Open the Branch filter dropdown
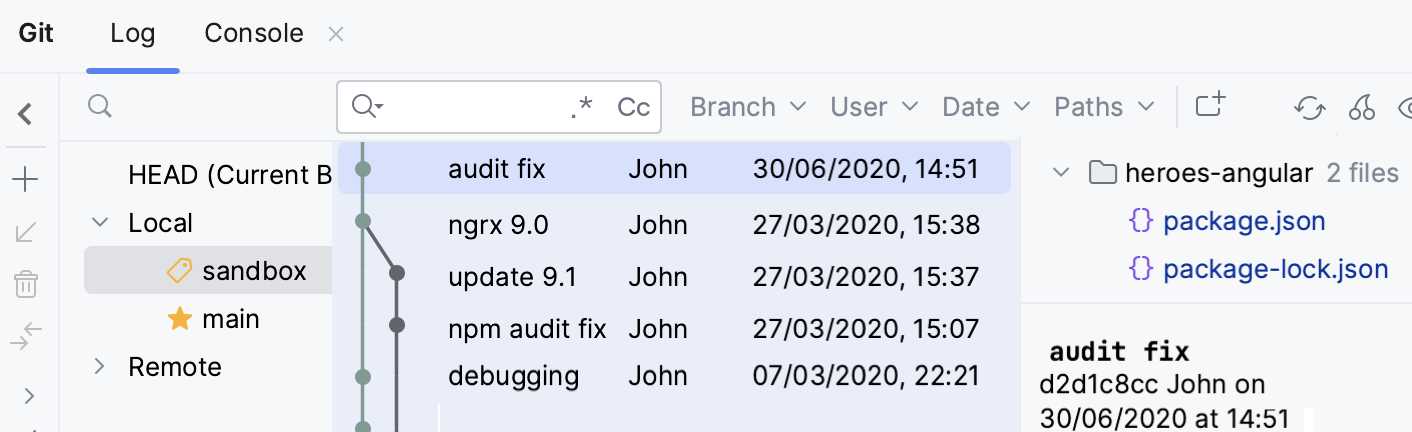Viewport: 1412px width, 432px height. point(748,107)
